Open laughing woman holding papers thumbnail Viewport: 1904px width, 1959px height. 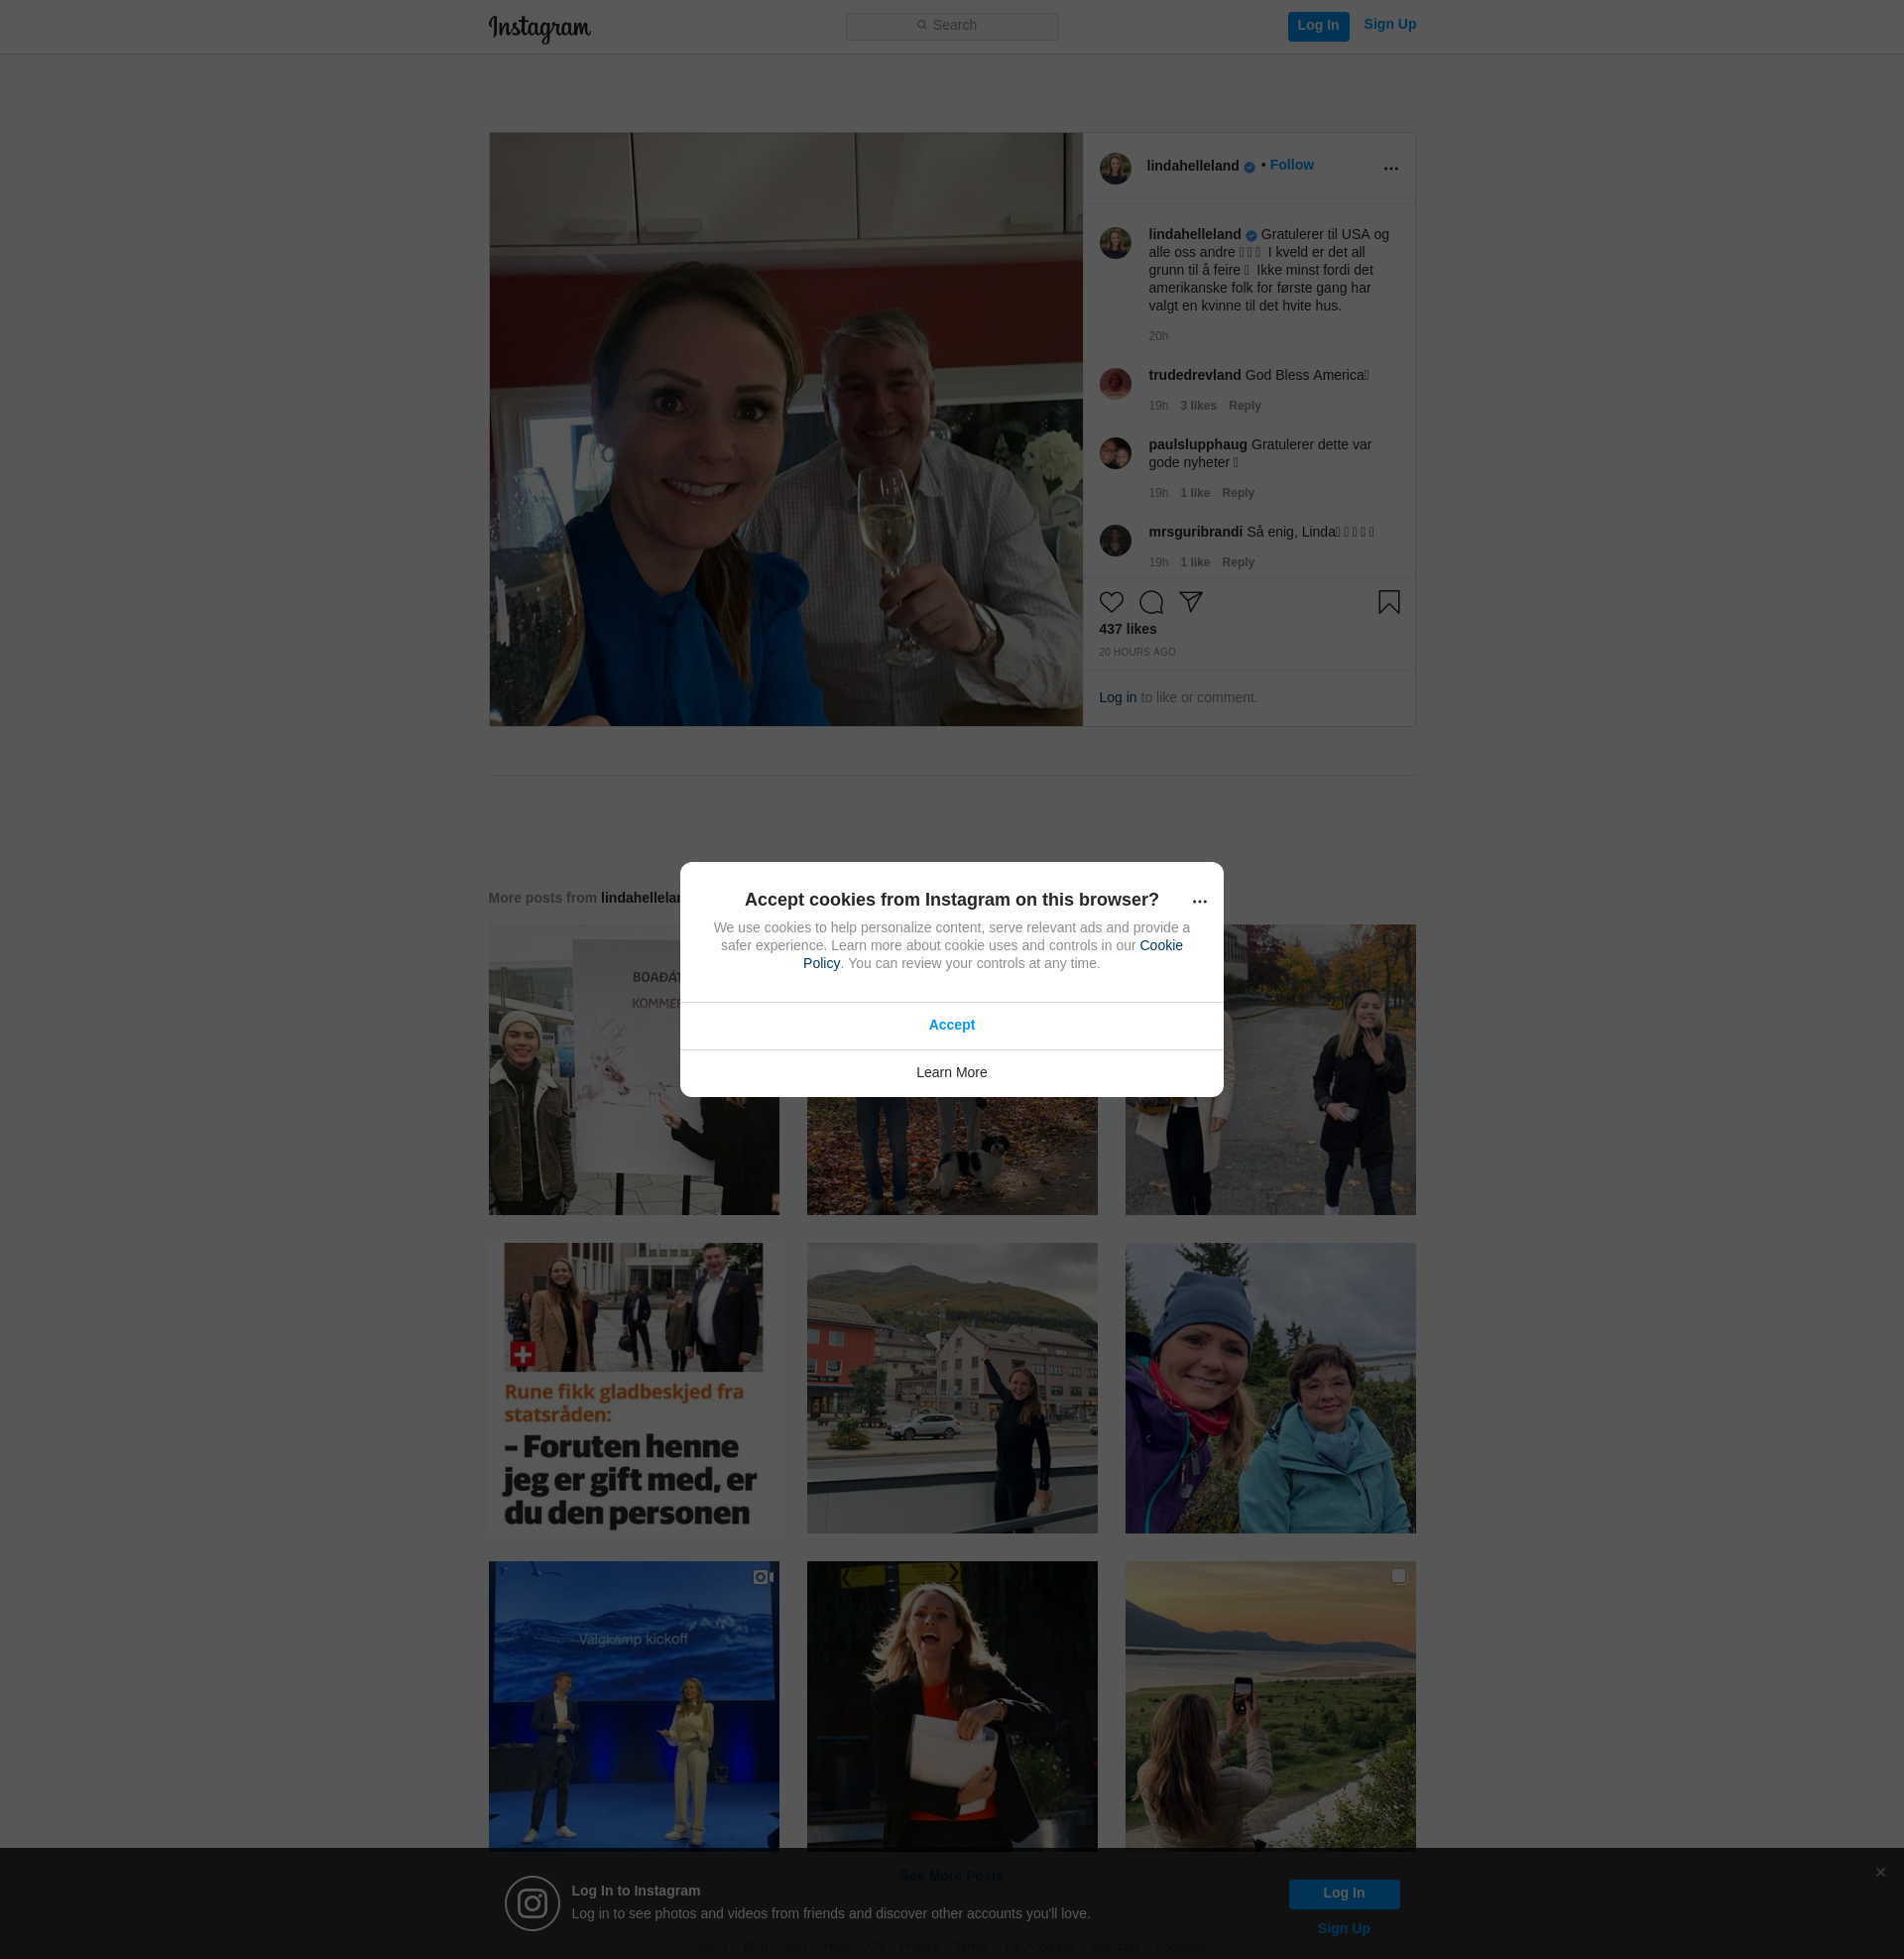(x=951, y=1706)
